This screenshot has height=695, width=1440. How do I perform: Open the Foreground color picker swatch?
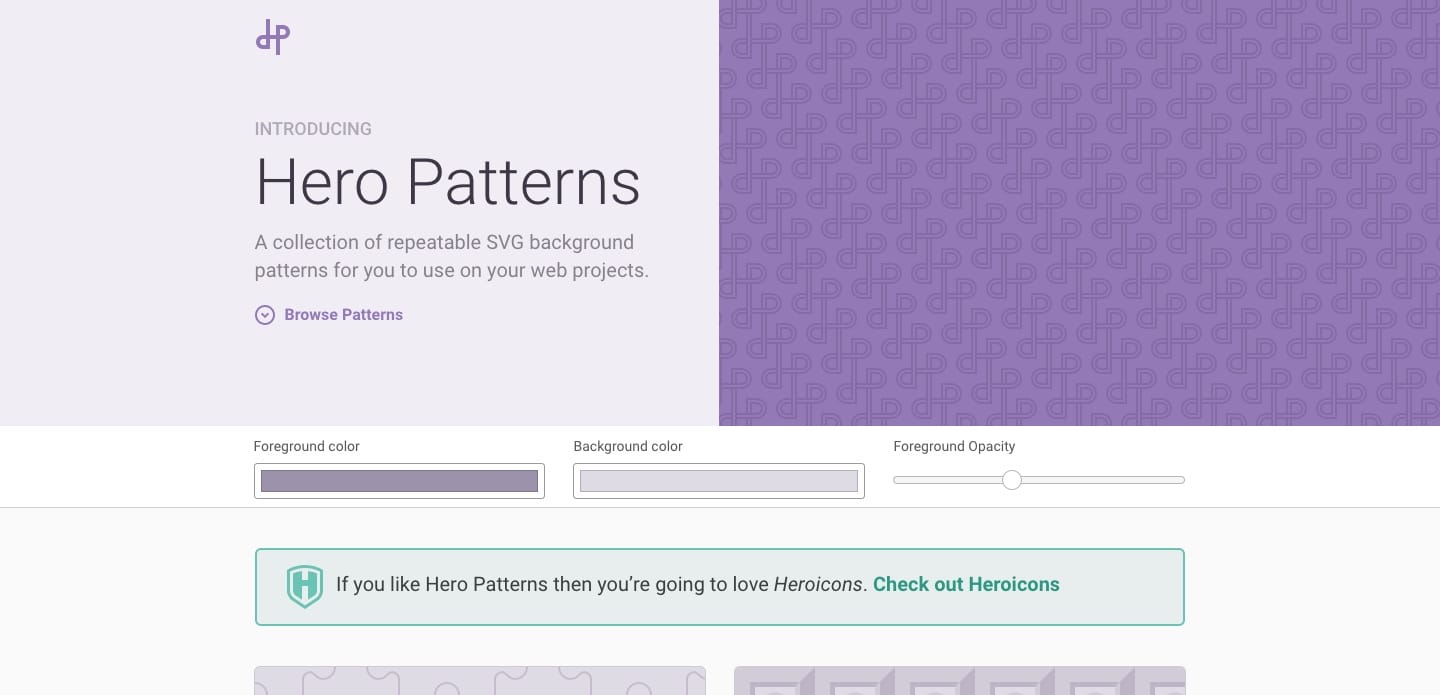[x=399, y=481]
